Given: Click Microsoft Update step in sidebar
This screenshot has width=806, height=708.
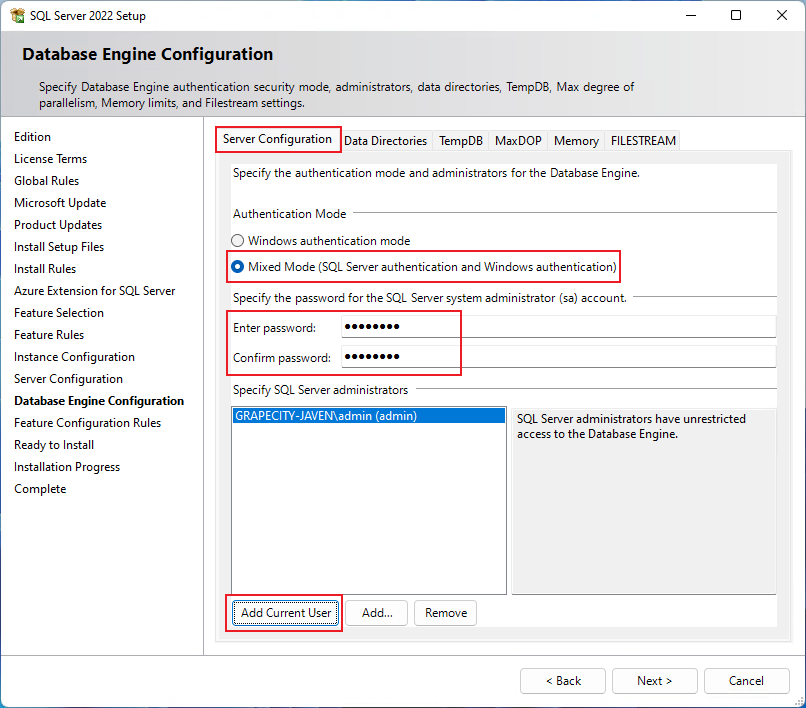Looking at the screenshot, I should pyautogui.click(x=60, y=203).
